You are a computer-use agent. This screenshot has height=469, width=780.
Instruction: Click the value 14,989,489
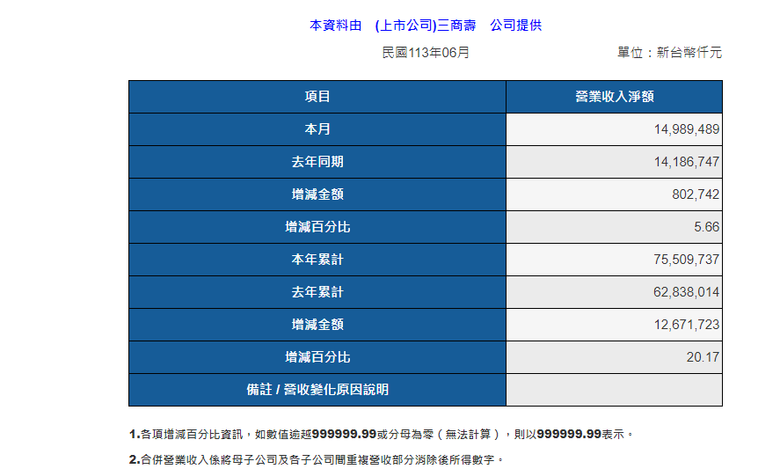686,129
